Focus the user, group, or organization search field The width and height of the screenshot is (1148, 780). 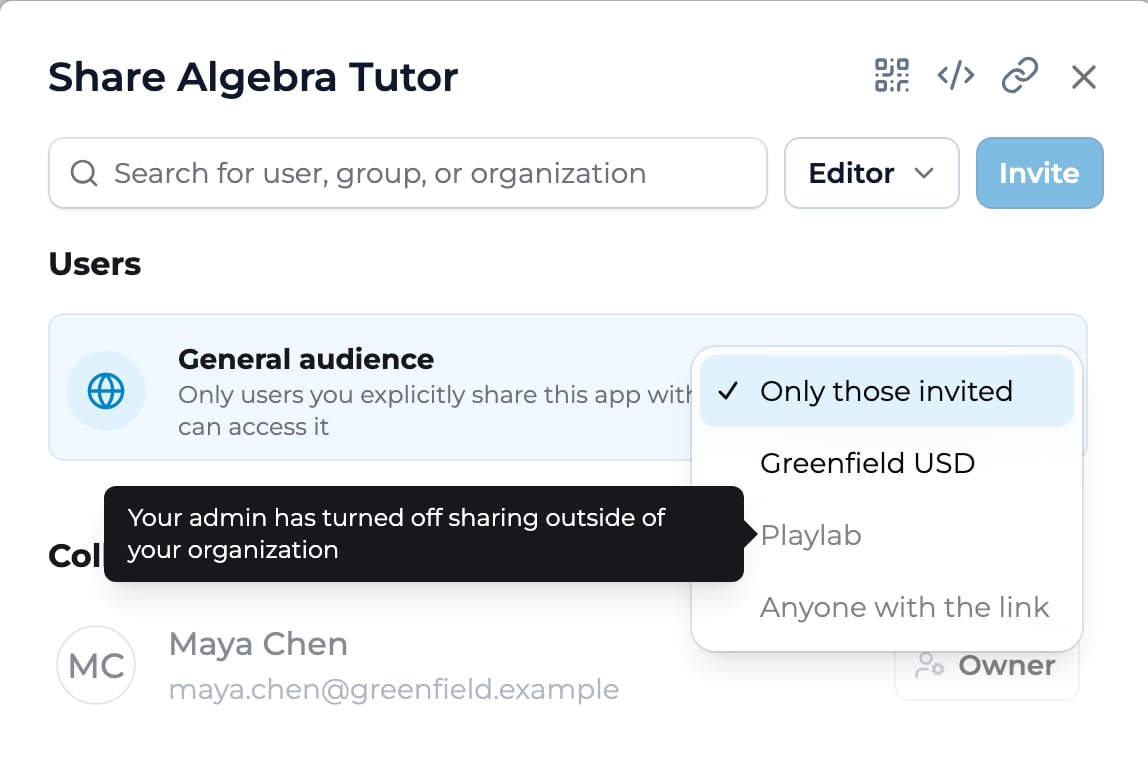click(x=408, y=173)
